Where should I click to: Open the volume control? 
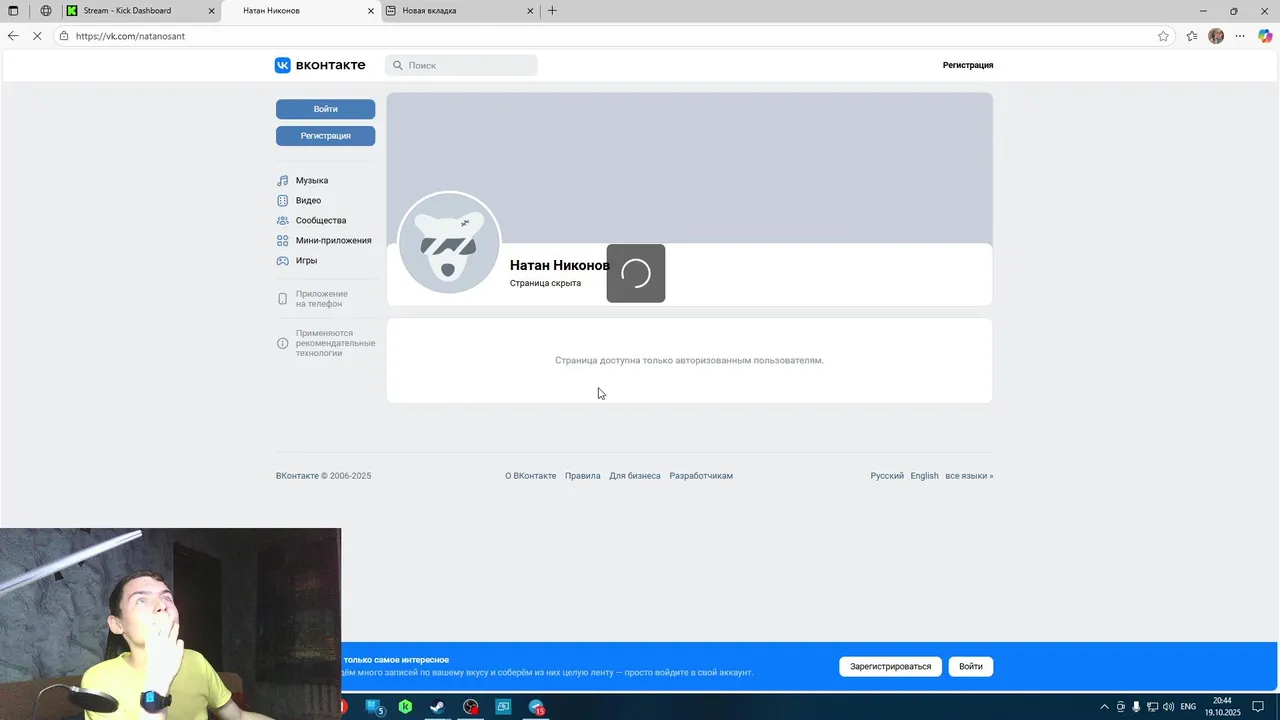1168,707
